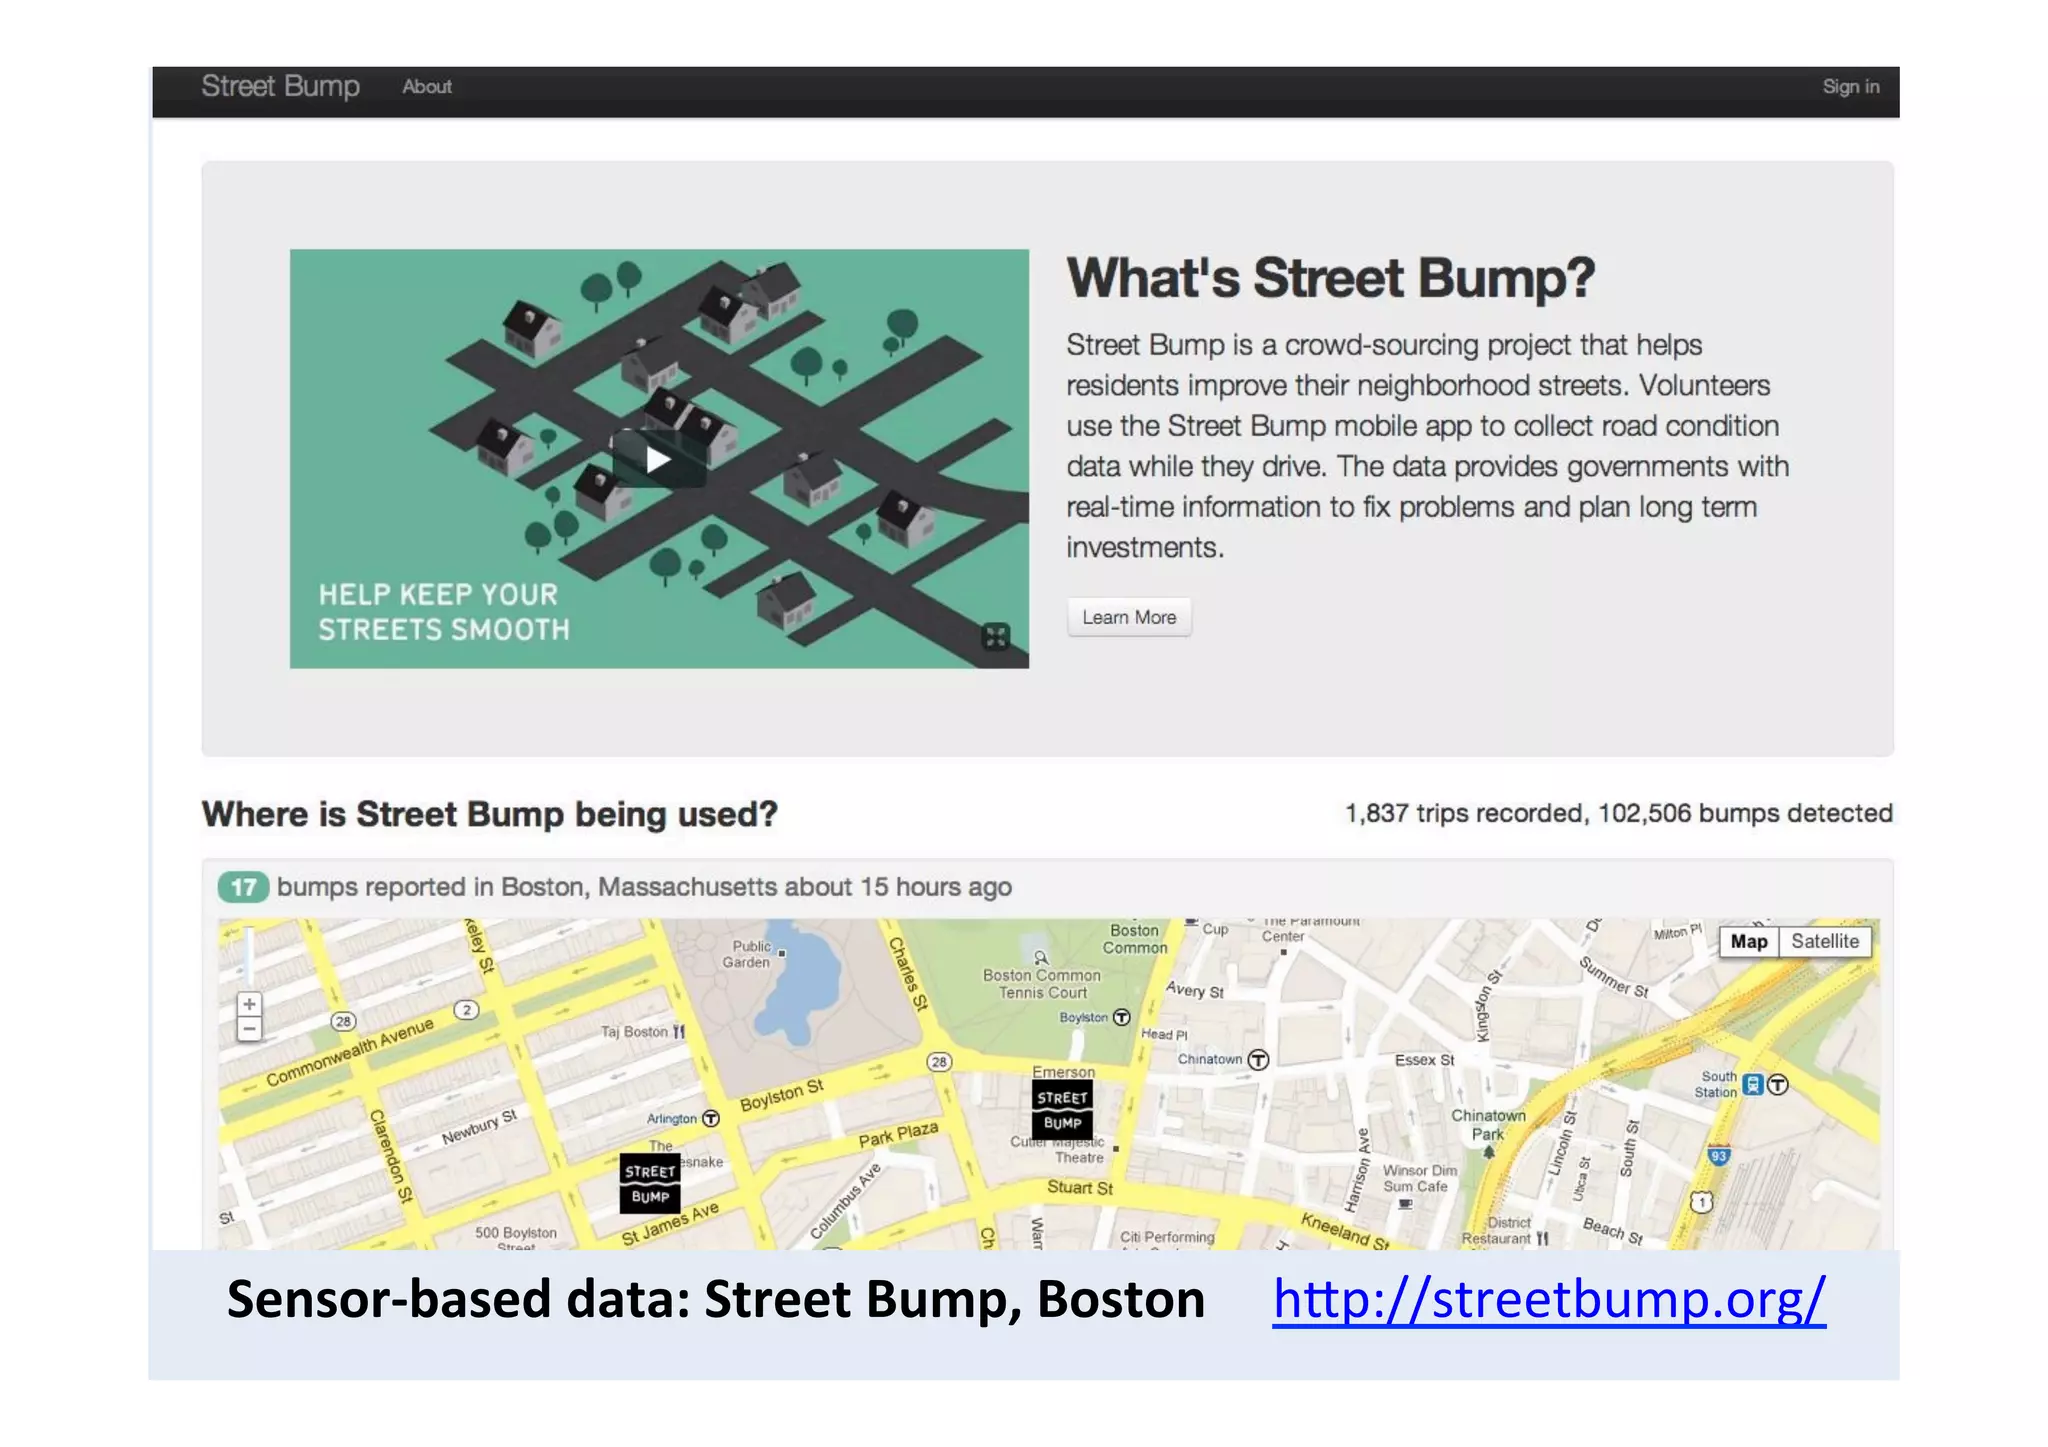Screen dimensions: 2048x1447
Task: Click the Route 28 marker near Boylston St
Action: (939, 1062)
